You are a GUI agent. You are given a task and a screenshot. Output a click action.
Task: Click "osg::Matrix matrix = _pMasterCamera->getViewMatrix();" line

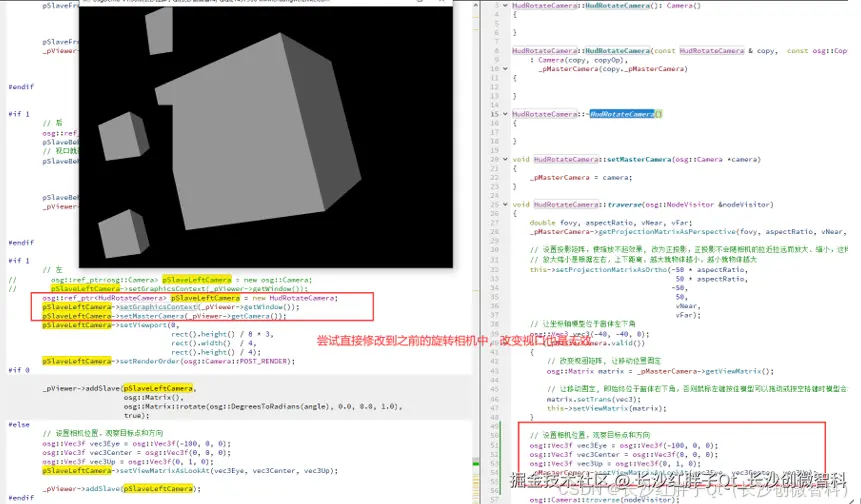(660, 371)
